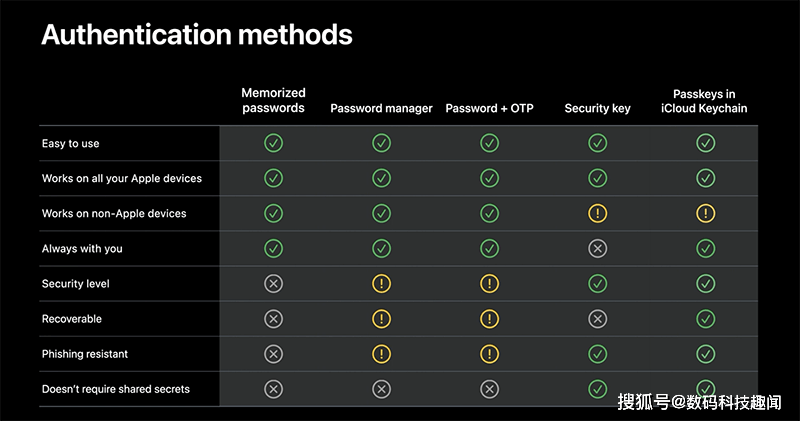The image size is (800, 421).
Task: Click the yellow warning for Password + OTP, Phishing resistant
Action: coord(489,354)
